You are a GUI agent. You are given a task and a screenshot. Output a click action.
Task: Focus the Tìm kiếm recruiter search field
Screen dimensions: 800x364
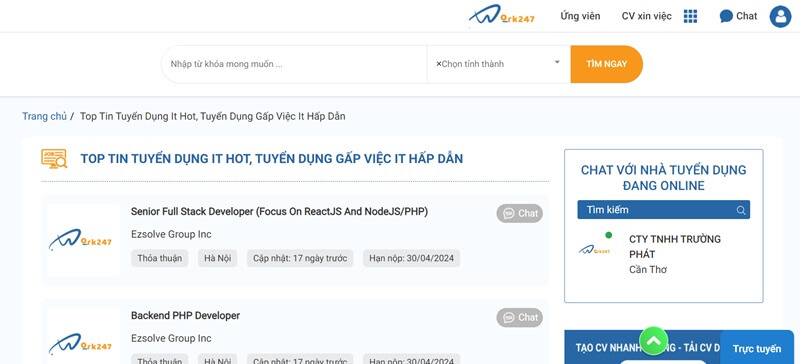pos(663,210)
